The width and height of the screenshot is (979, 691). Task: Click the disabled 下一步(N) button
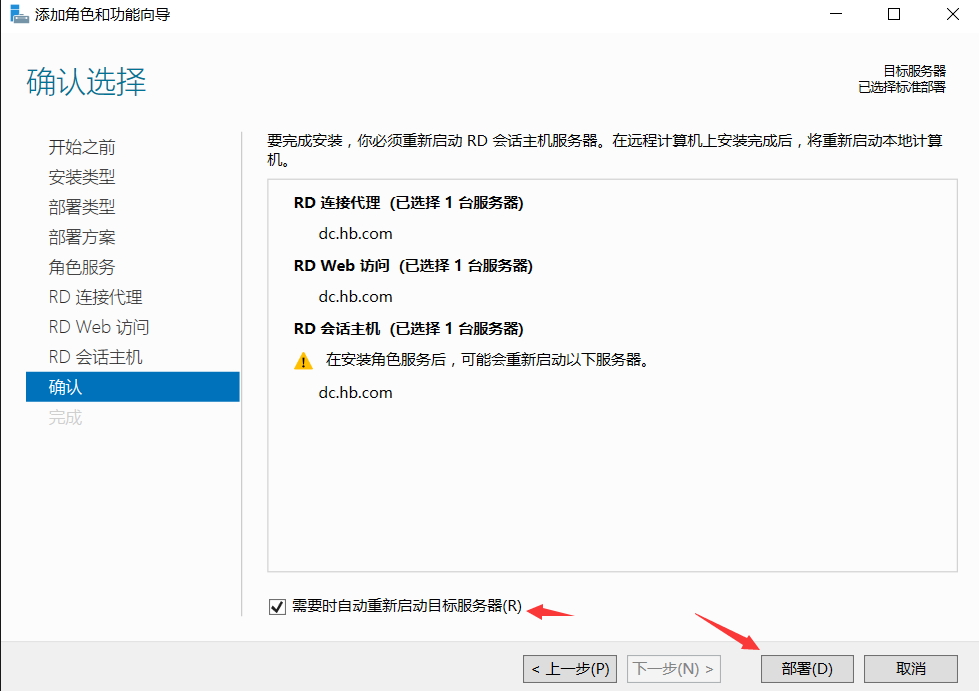(x=674, y=669)
